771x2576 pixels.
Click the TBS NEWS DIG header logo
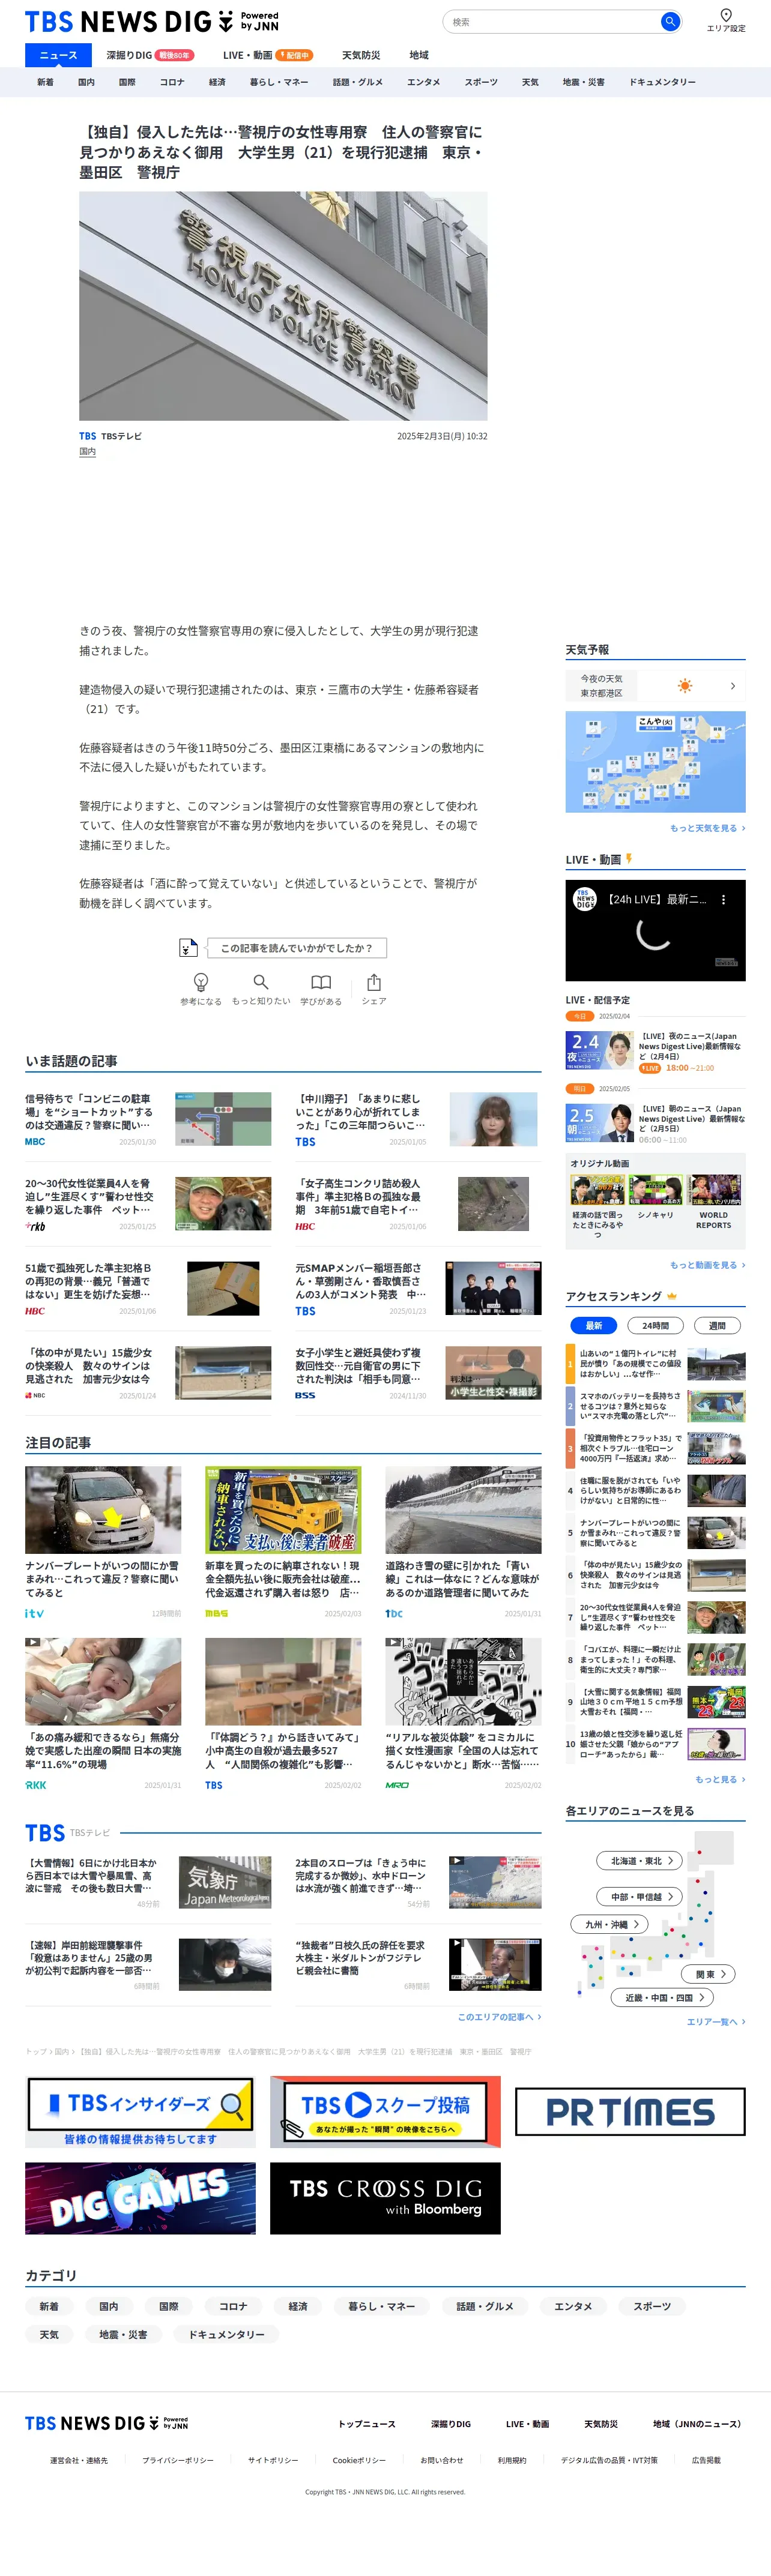152,21
